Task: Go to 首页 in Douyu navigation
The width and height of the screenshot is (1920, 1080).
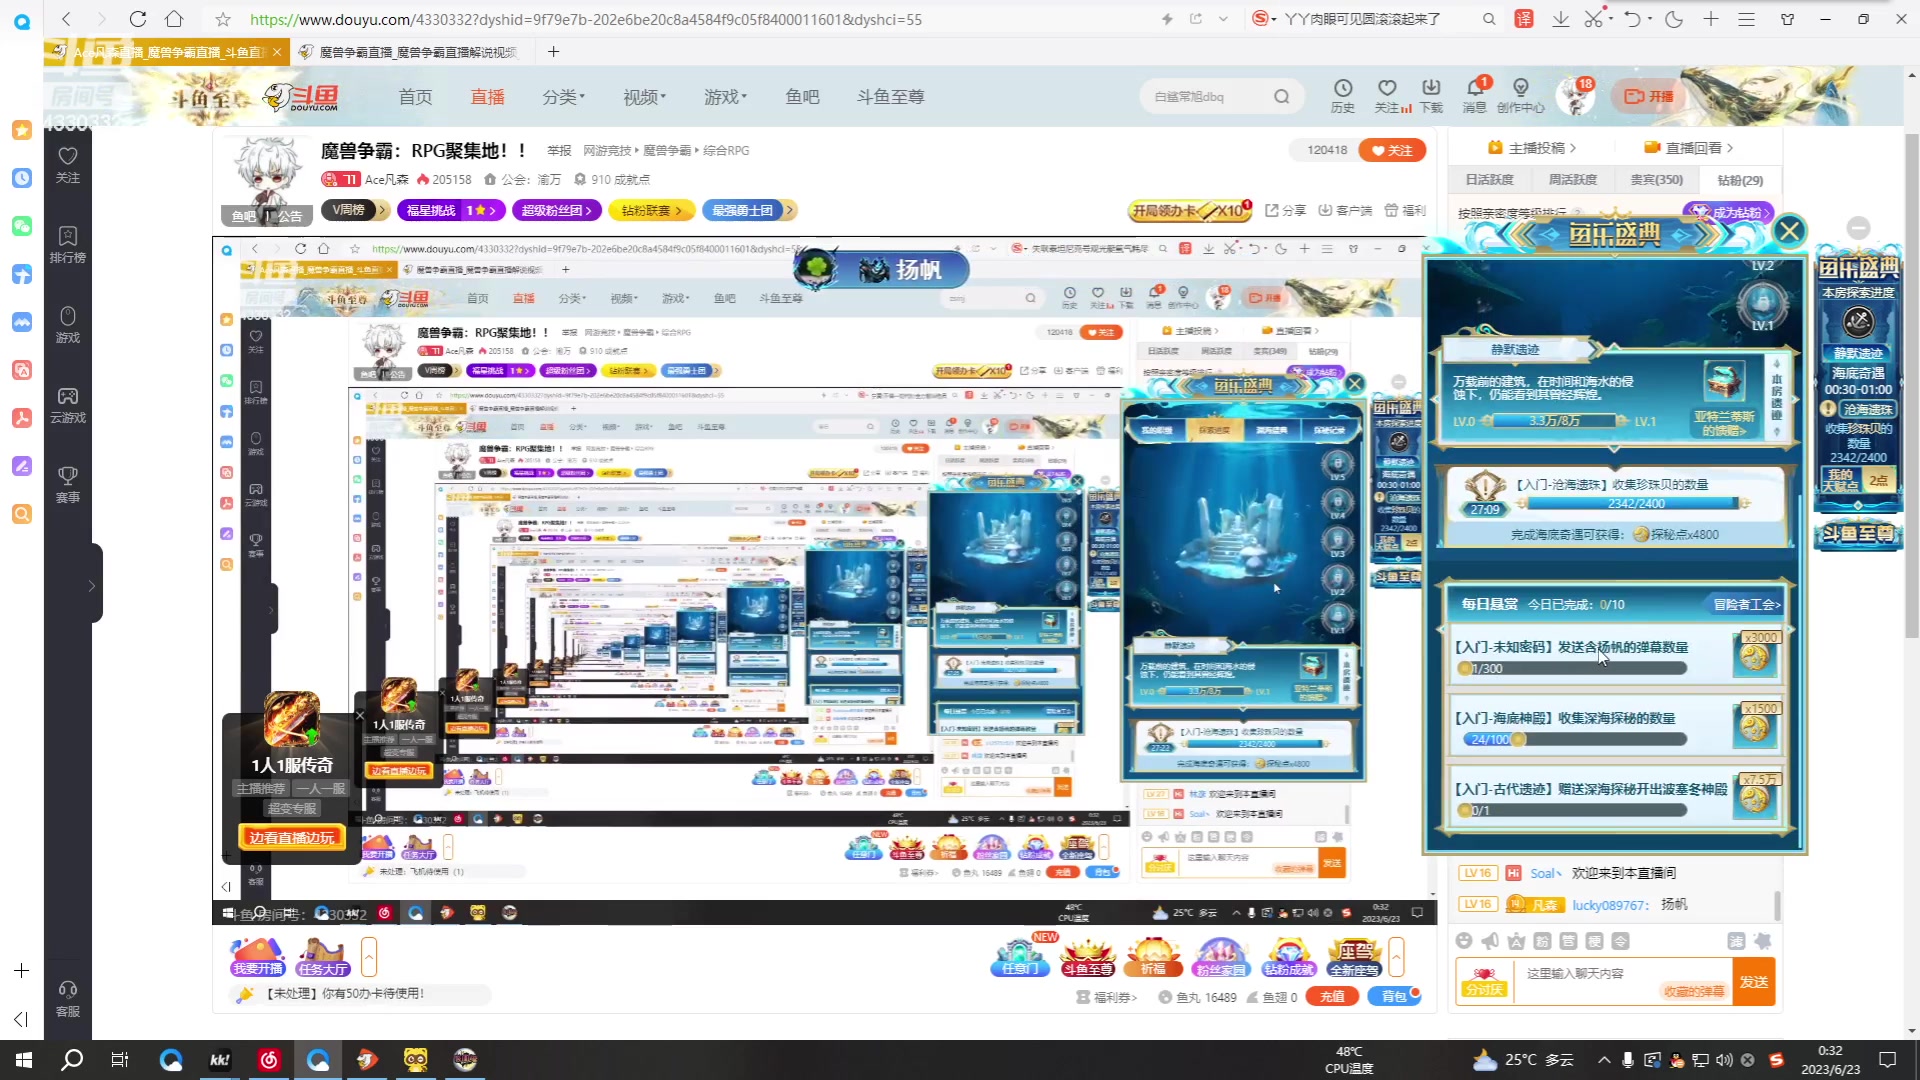Action: (415, 96)
